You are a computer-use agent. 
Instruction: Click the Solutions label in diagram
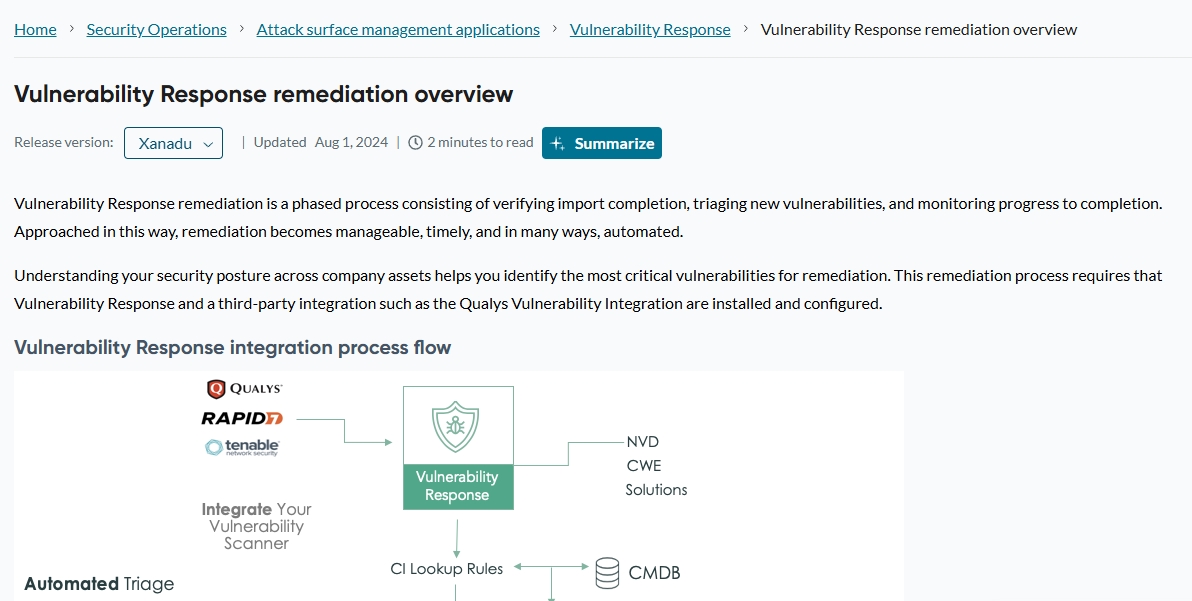pyautogui.click(x=656, y=490)
